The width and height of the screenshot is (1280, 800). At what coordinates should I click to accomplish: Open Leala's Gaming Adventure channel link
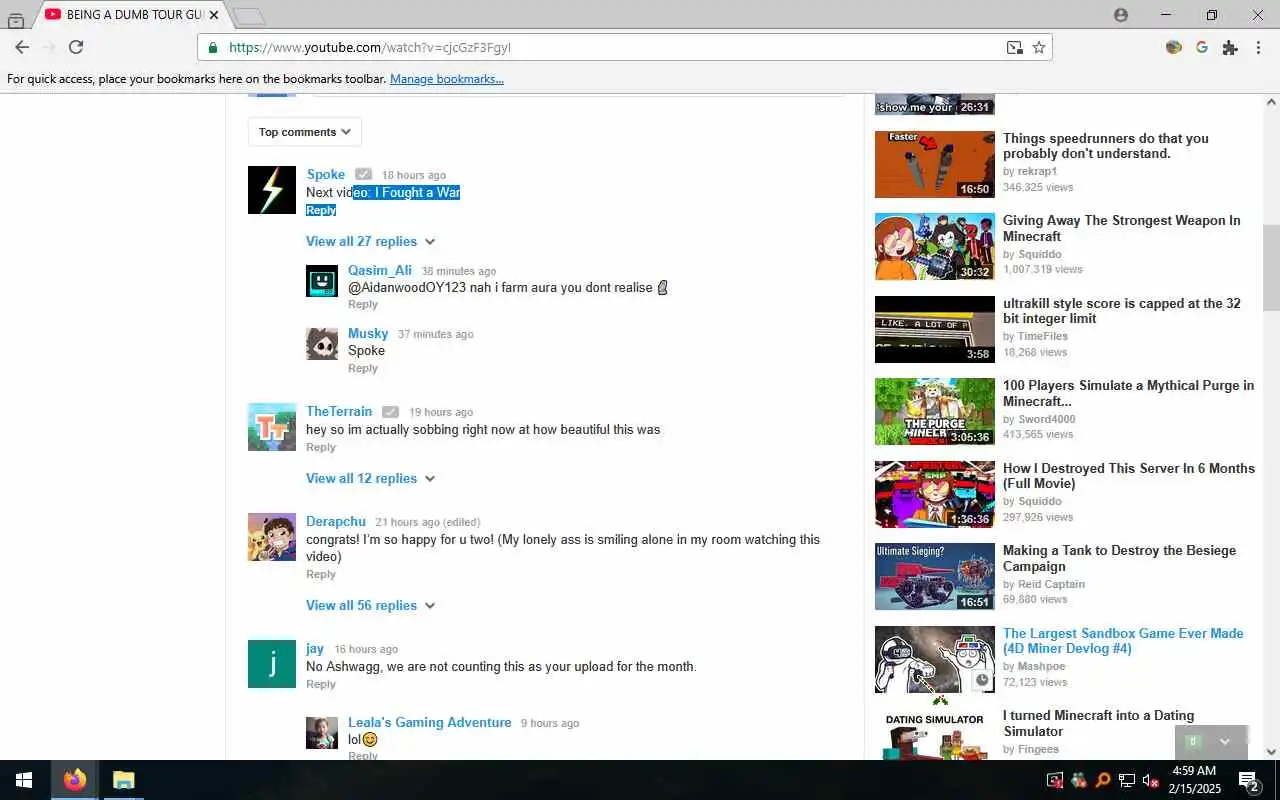click(x=430, y=722)
